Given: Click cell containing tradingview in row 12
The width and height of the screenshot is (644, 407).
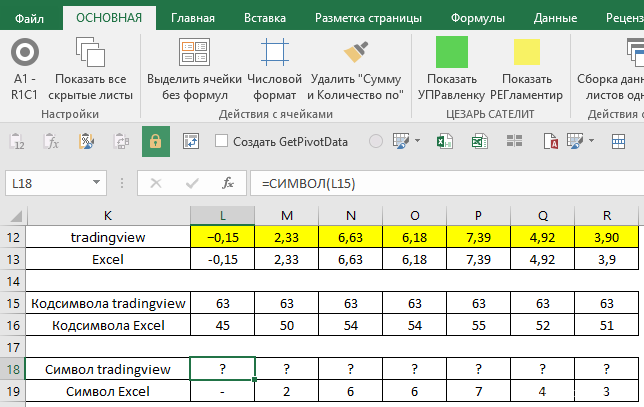Looking at the screenshot, I should point(108,237).
